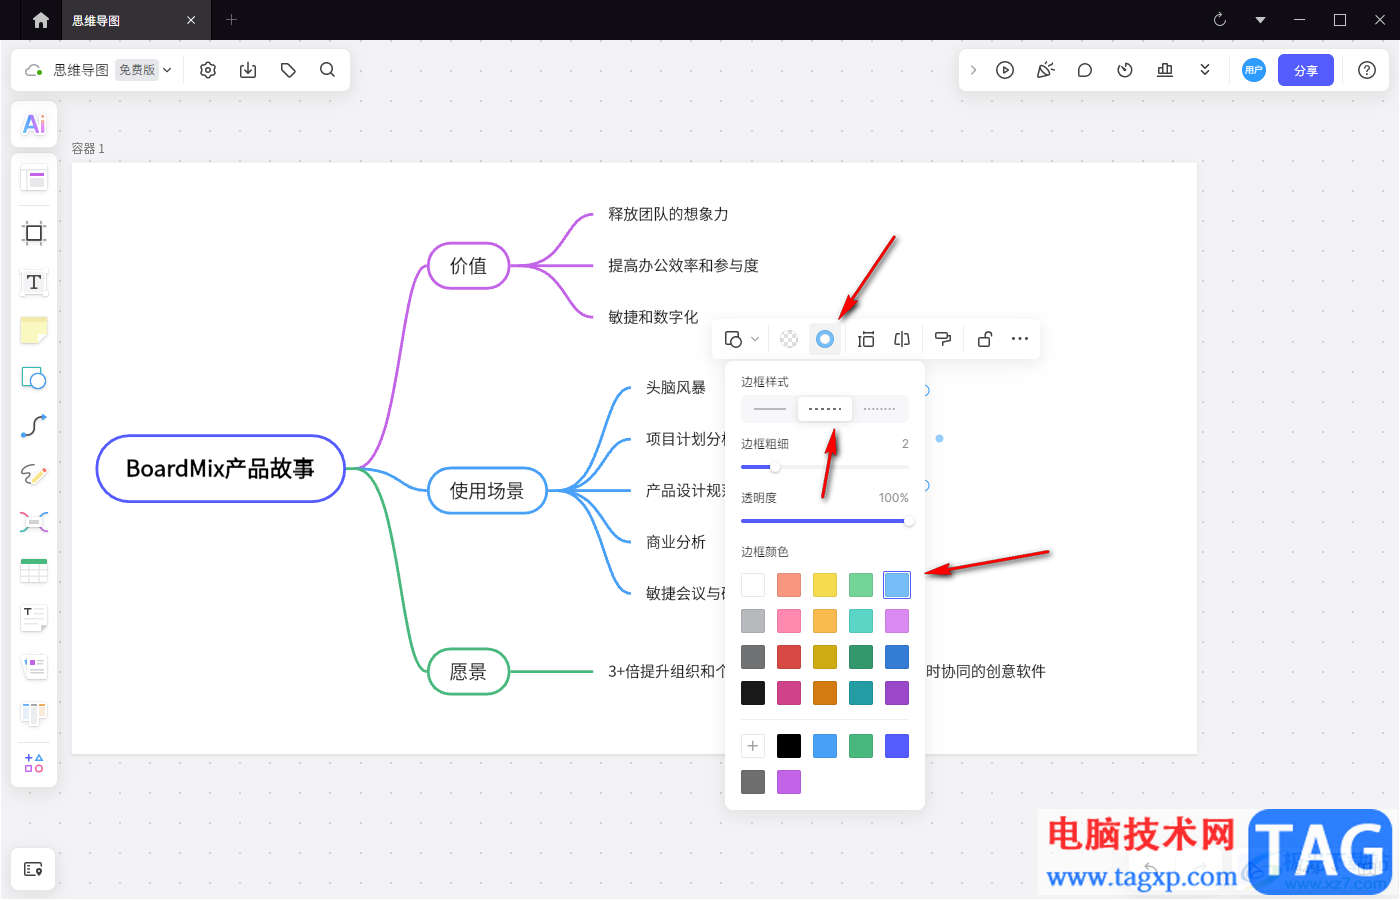This screenshot has height=900, width=1400.
Task: Insert a table from the sidebar
Action: point(34,570)
